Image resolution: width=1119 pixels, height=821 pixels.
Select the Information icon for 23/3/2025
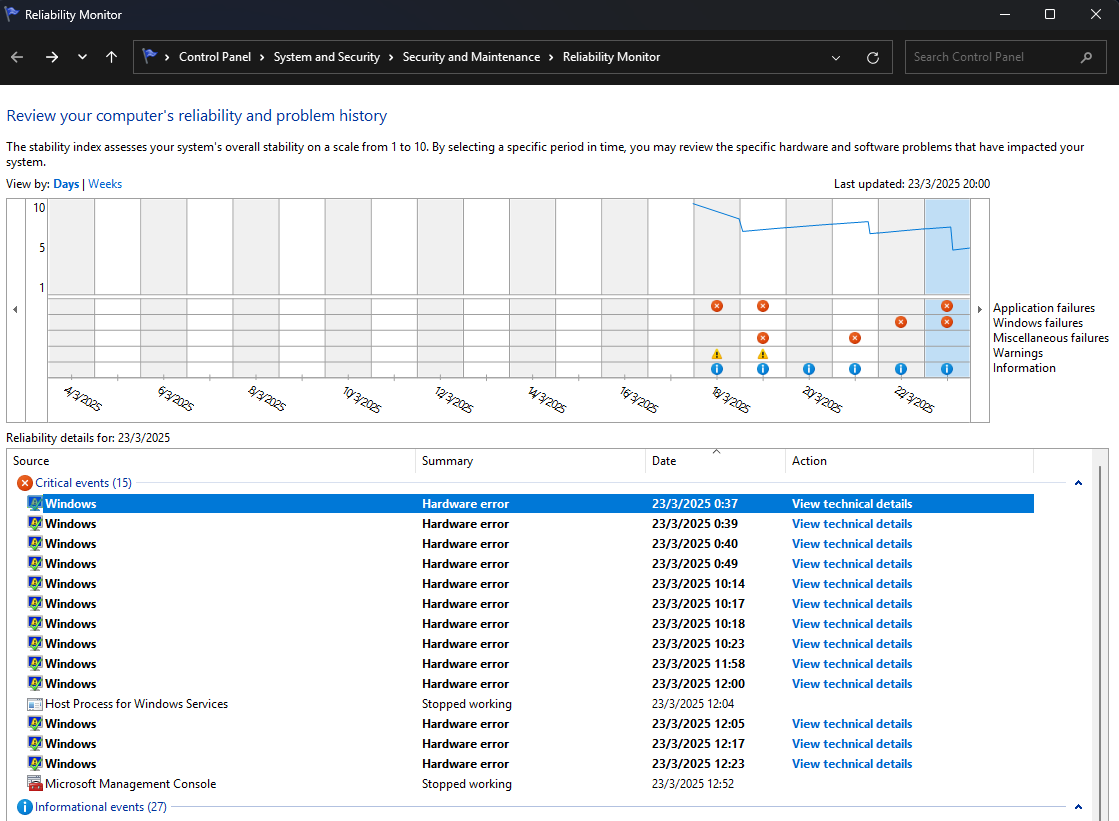947,369
